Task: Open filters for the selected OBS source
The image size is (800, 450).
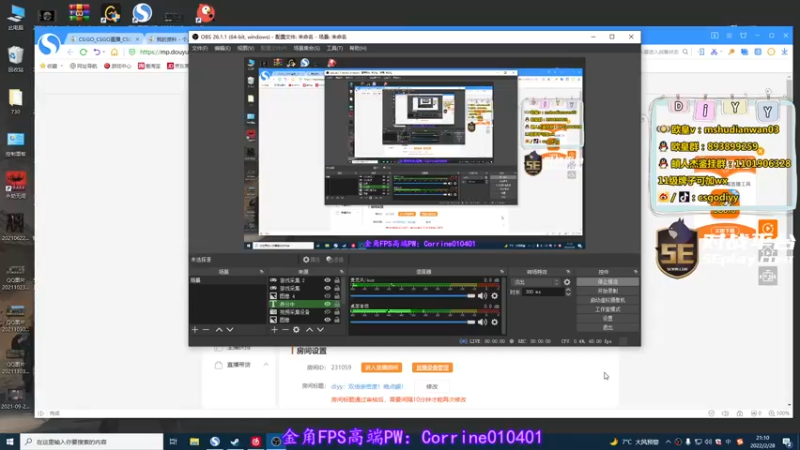Action: point(335,260)
